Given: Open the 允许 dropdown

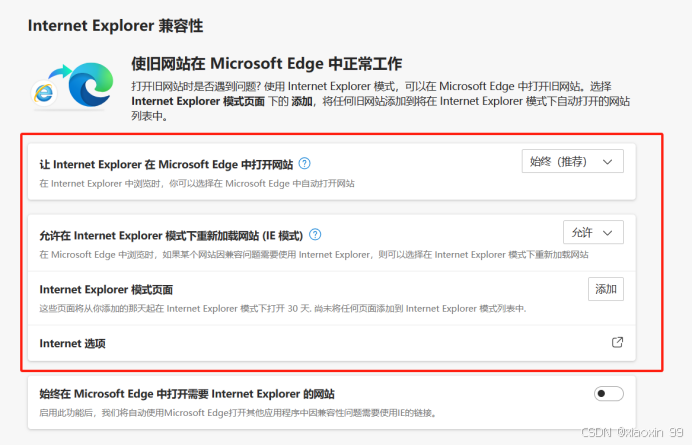Looking at the screenshot, I should [593, 232].
